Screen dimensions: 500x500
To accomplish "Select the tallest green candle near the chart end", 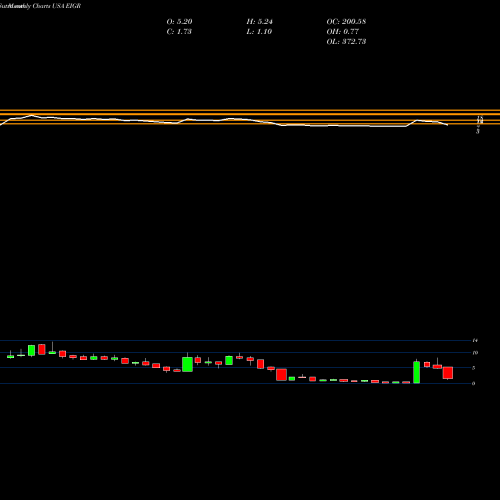I will click(x=417, y=372).
